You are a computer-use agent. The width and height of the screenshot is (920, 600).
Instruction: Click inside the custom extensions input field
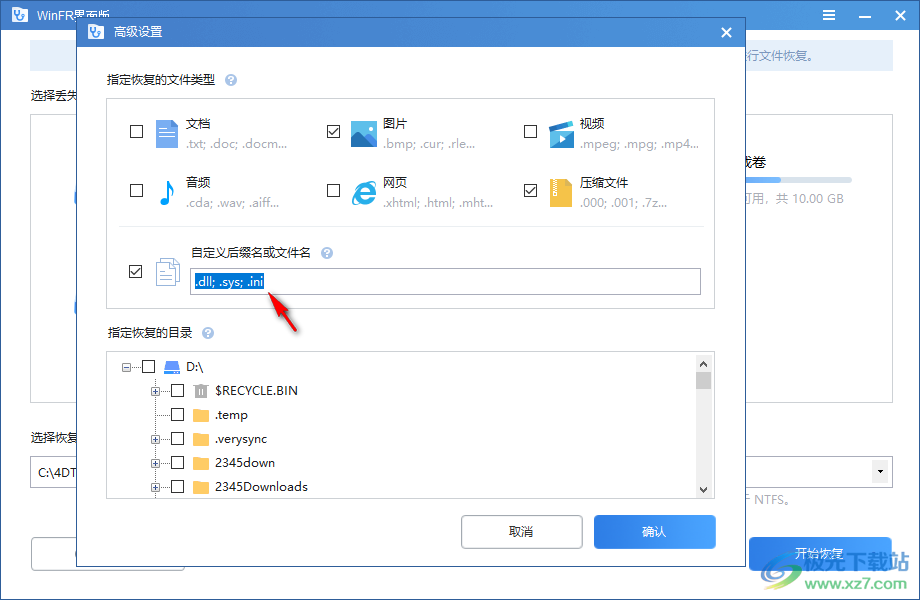click(440, 281)
